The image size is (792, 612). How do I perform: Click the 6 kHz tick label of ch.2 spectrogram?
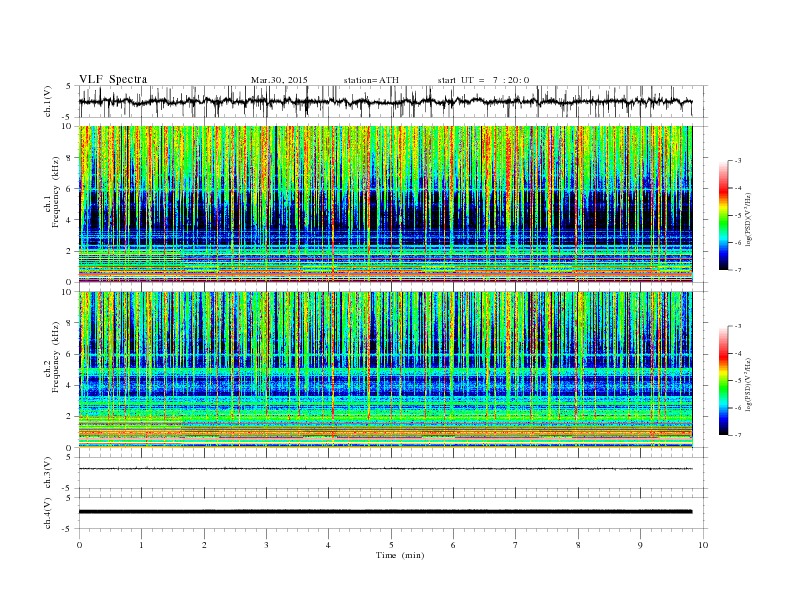pos(70,354)
